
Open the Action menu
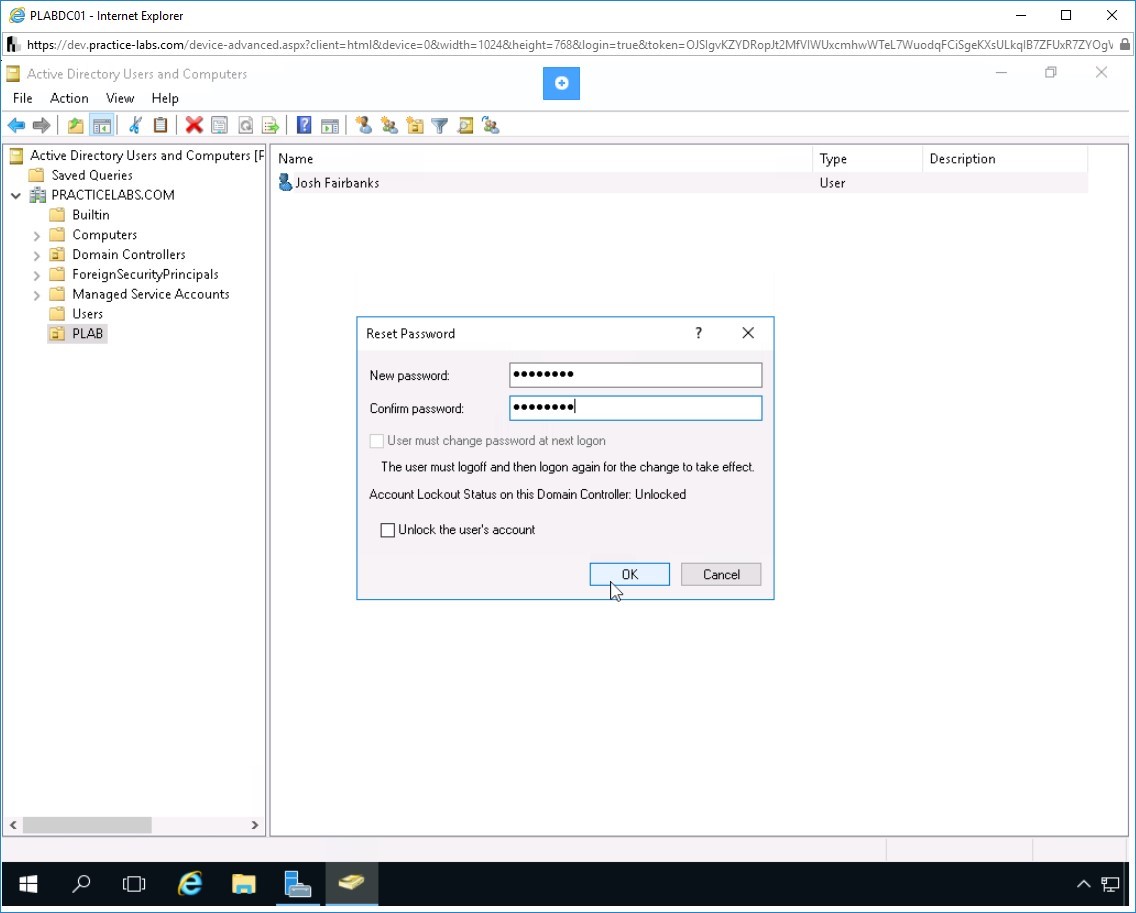click(x=69, y=98)
